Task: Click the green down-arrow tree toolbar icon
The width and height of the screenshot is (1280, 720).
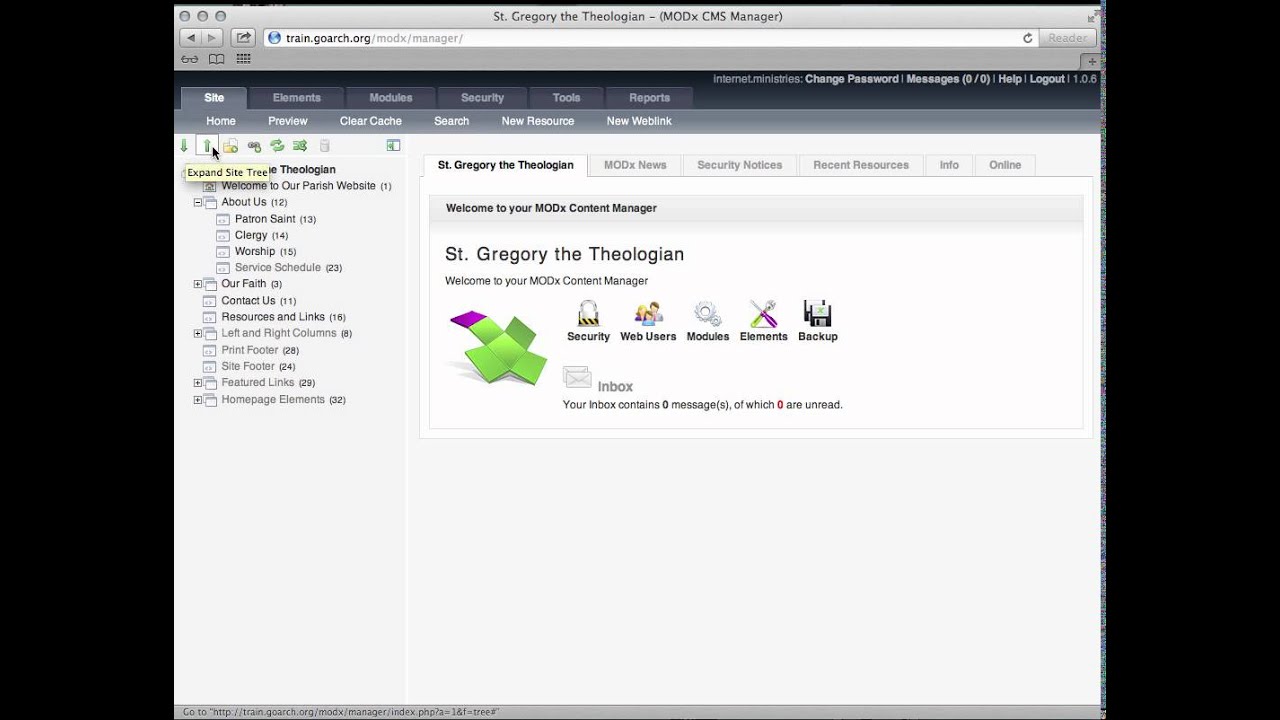Action: click(184, 146)
